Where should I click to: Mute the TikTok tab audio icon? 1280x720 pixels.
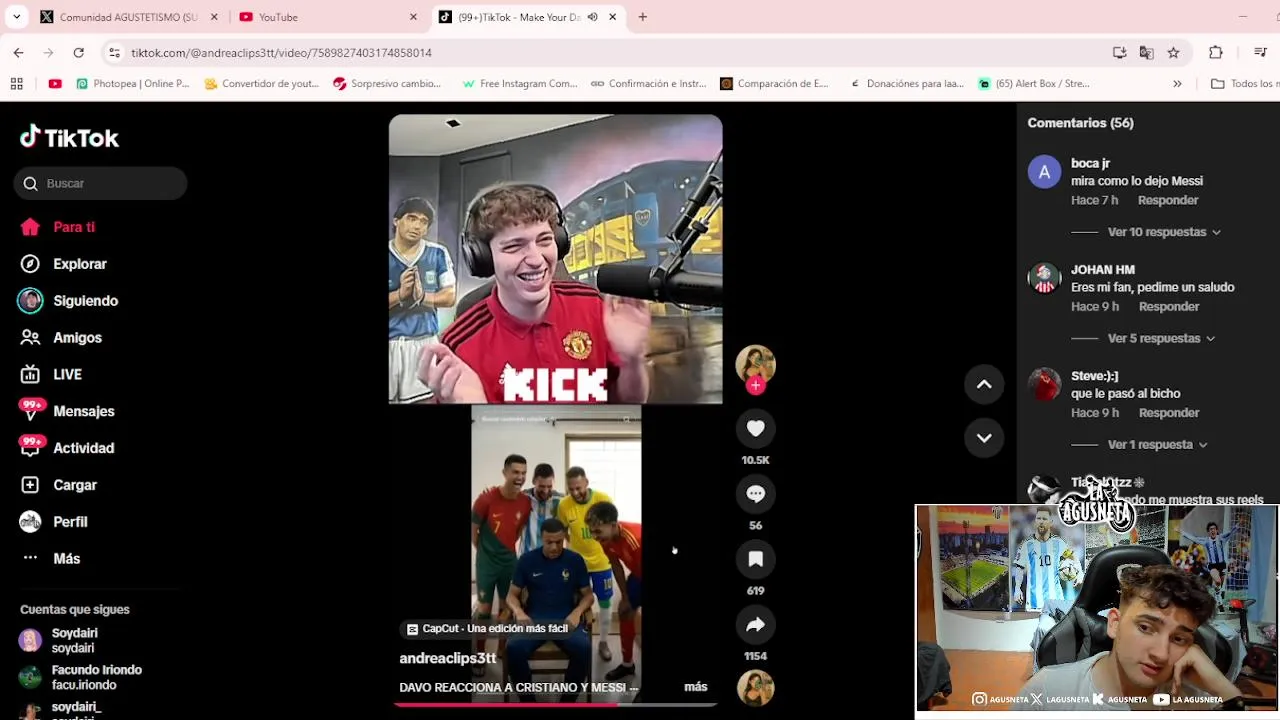point(592,17)
